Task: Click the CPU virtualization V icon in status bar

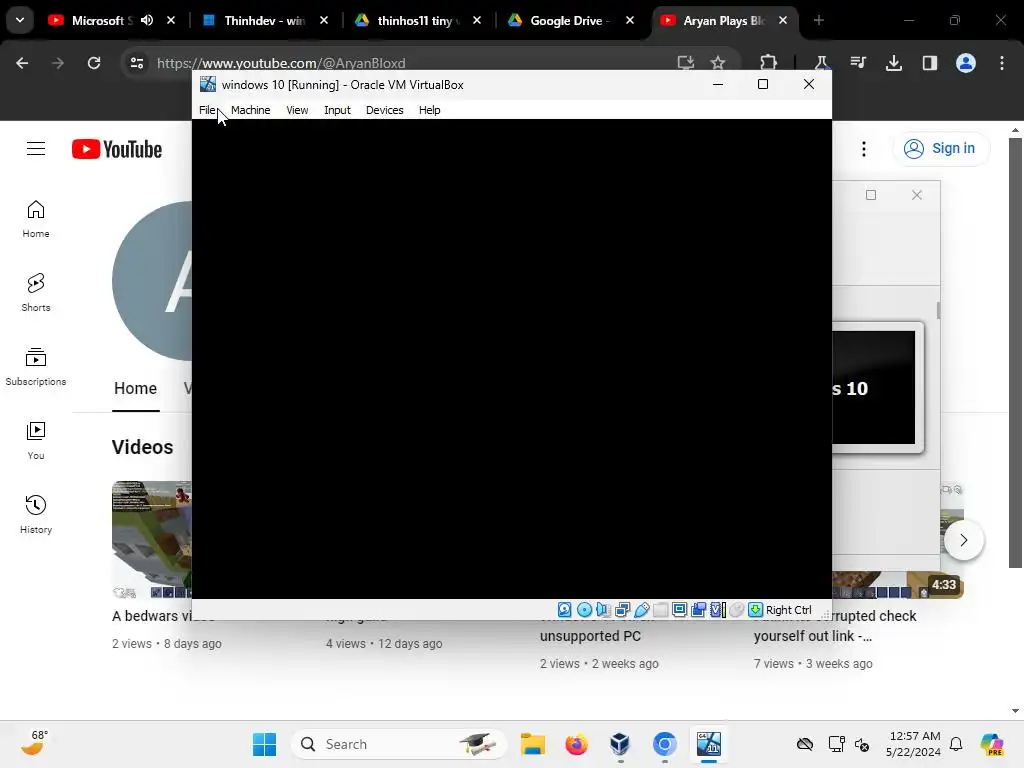Action: pyautogui.click(x=718, y=610)
